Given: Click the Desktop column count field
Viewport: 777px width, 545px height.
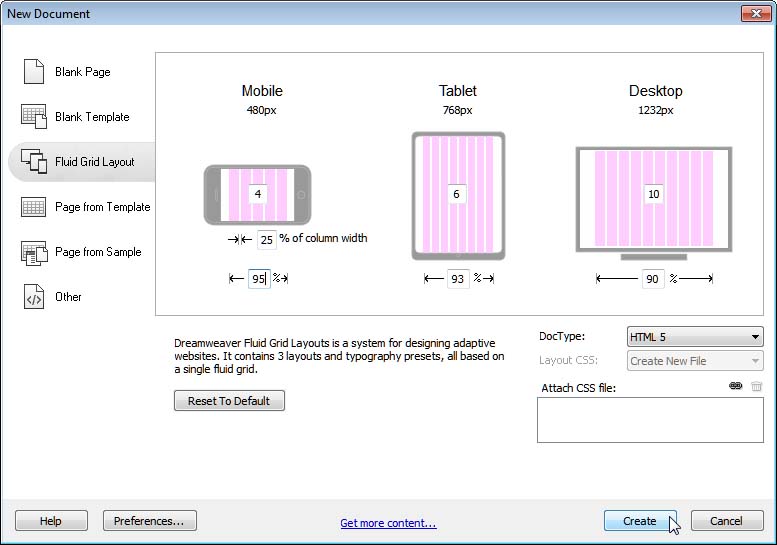Looking at the screenshot, I should pyautogui.click(x=653, y=194).
